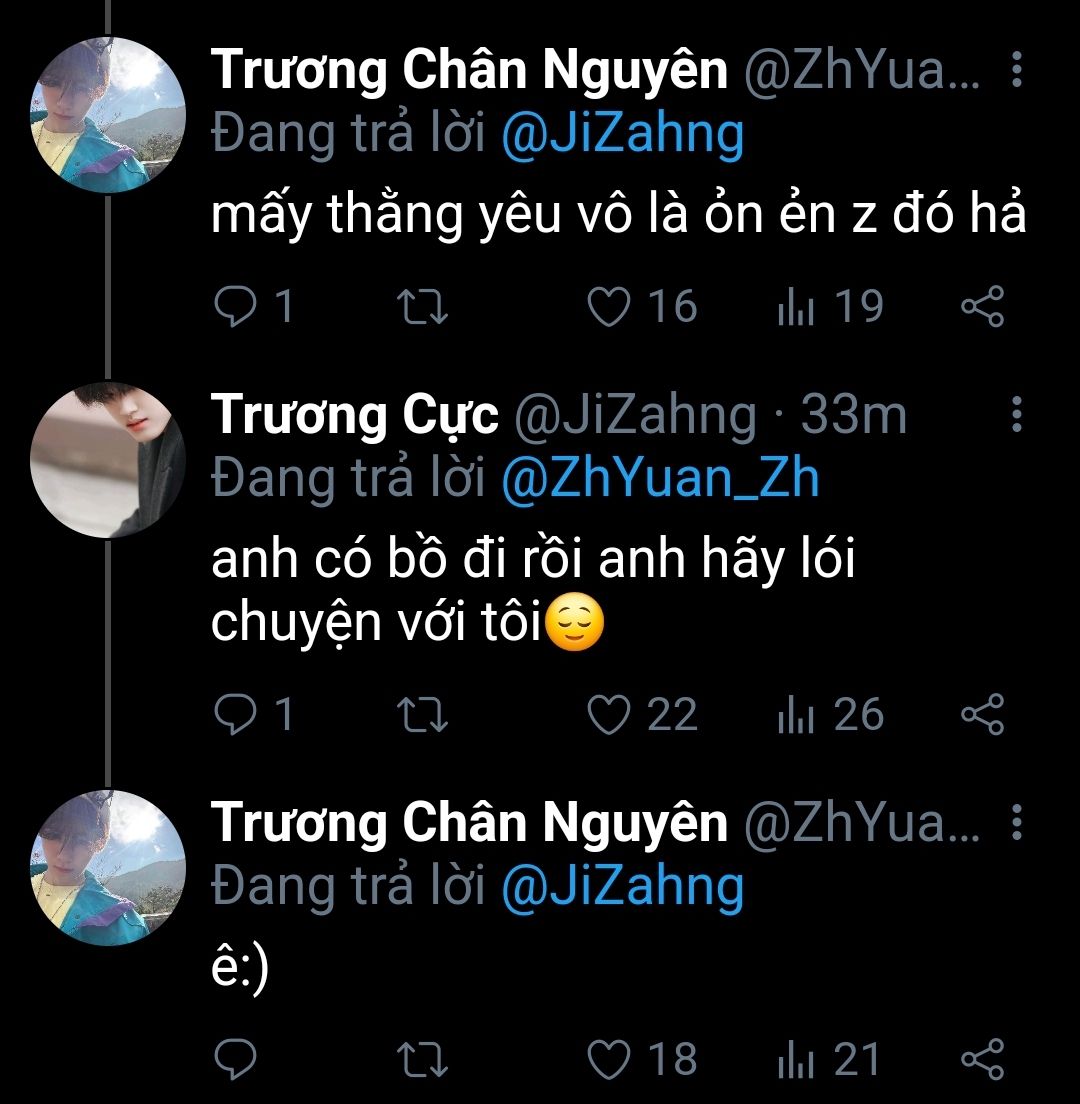The image size is (1080, 1104).
Task: Like Trương Cực's tweet with 22 likes
Action: tap(608, 714)
